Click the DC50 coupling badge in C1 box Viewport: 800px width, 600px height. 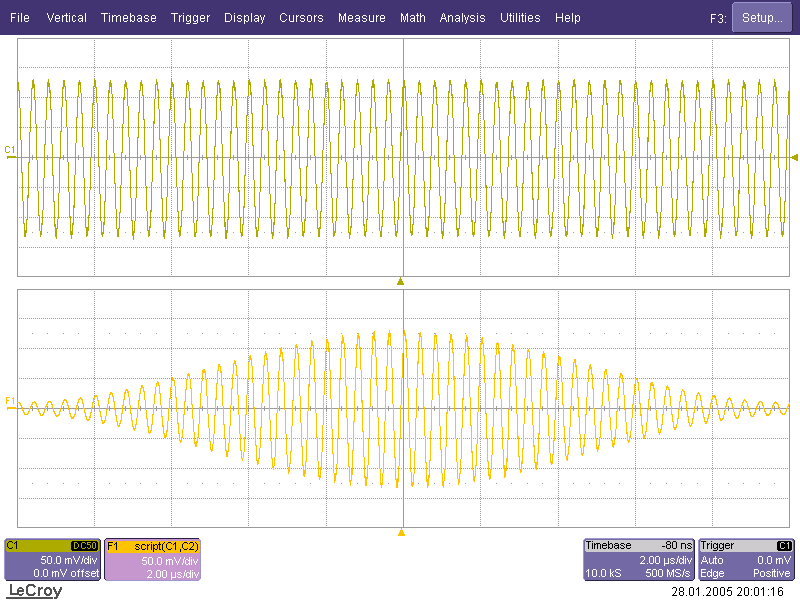[x=85, y=546]
